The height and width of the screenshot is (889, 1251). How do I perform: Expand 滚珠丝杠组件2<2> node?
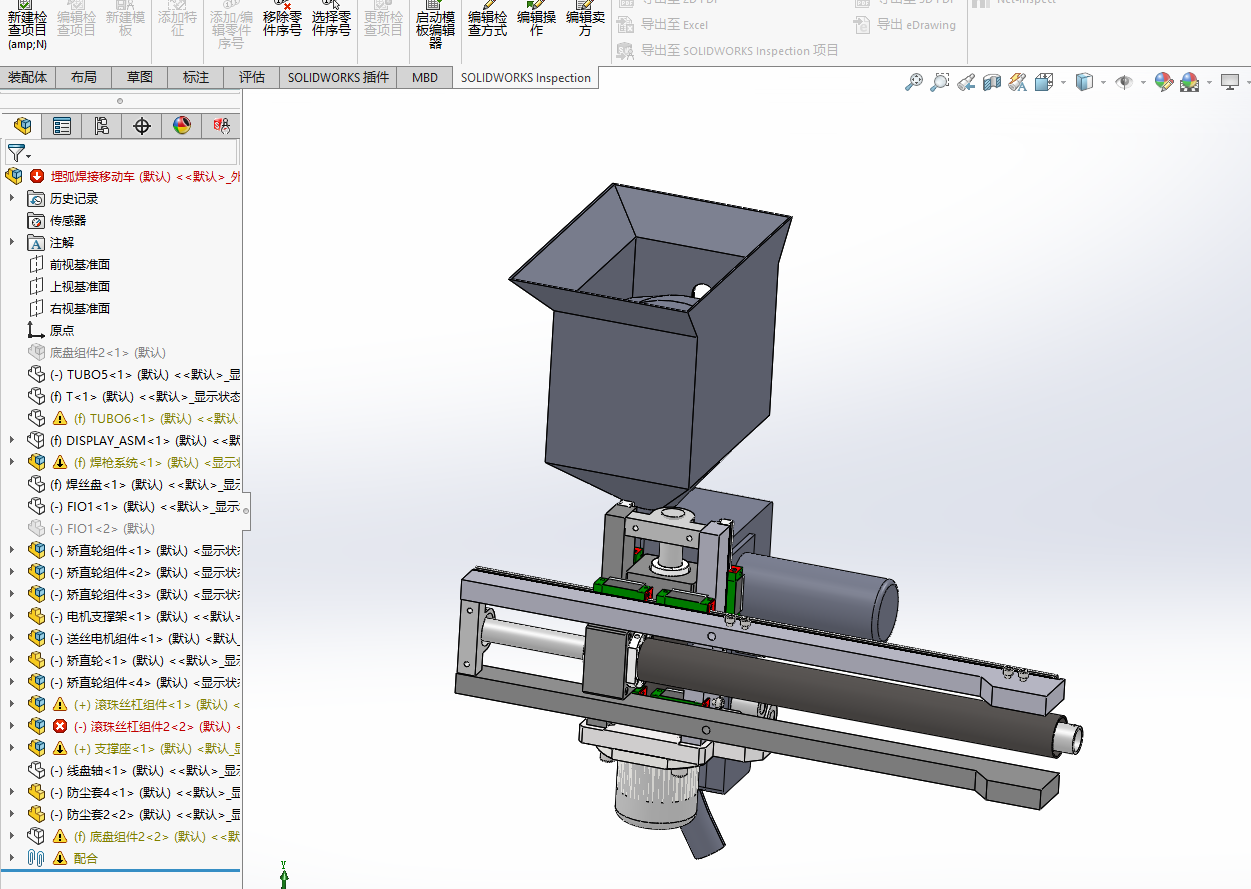13,726
